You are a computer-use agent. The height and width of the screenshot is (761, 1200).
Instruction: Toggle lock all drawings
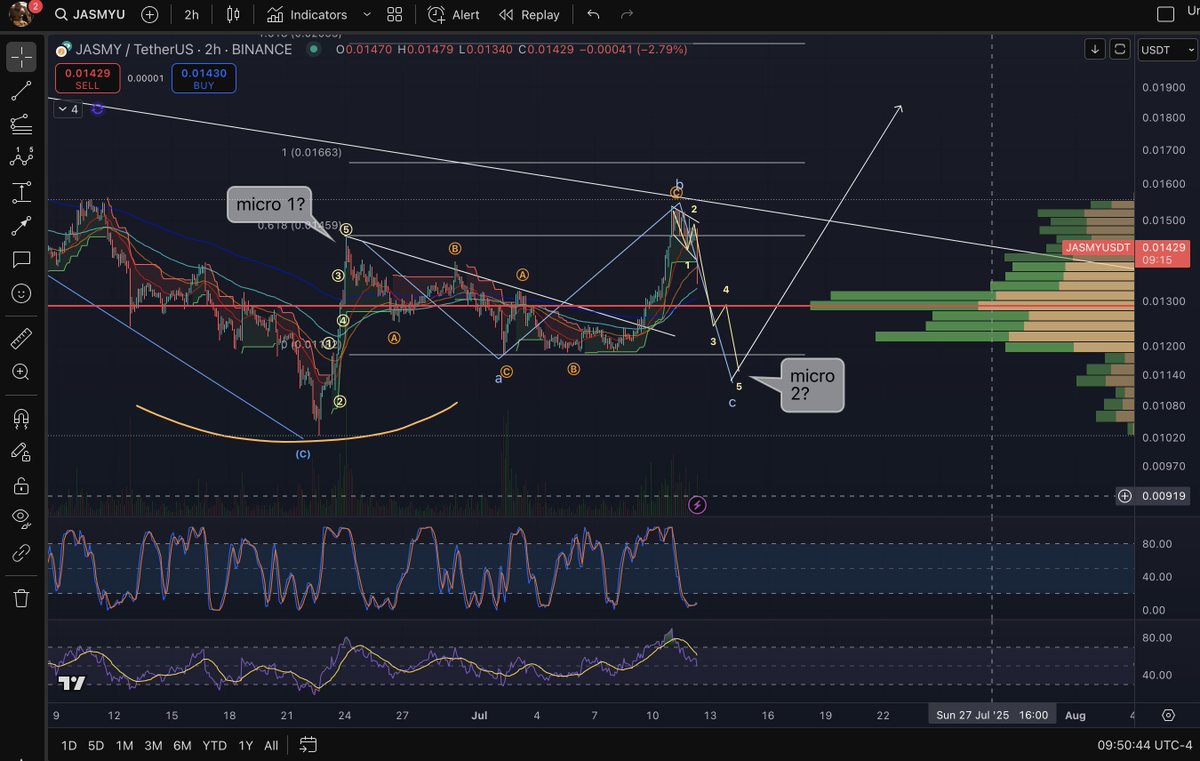pos(20,486)
